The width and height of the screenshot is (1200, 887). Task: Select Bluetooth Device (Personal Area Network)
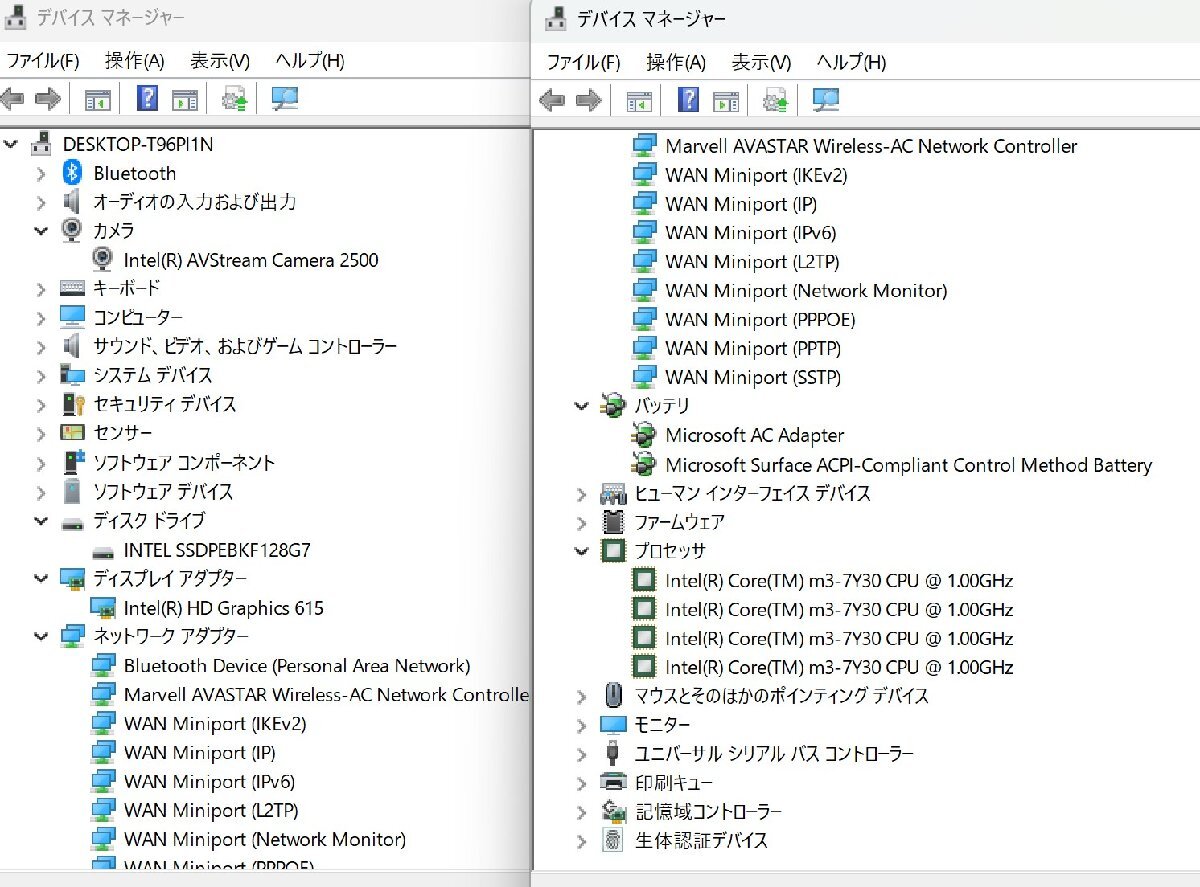[297, 666]
